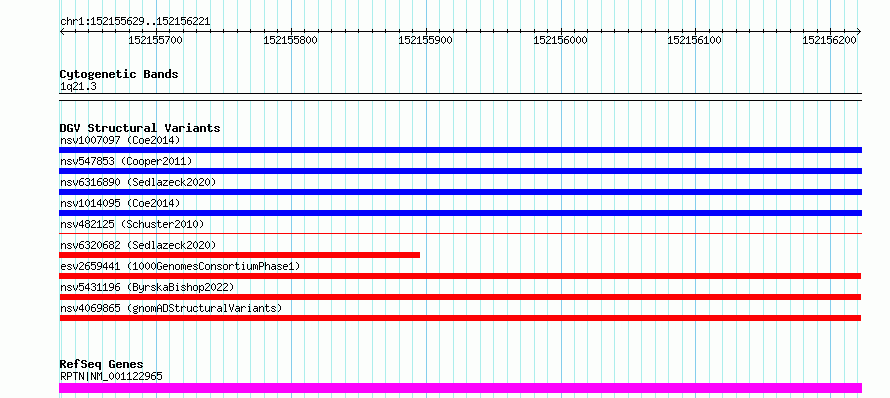Click the esv2659441 1000GenomesConsortiumPhase1 label
The height and width of the screenshot is (398, 890).
180,266
